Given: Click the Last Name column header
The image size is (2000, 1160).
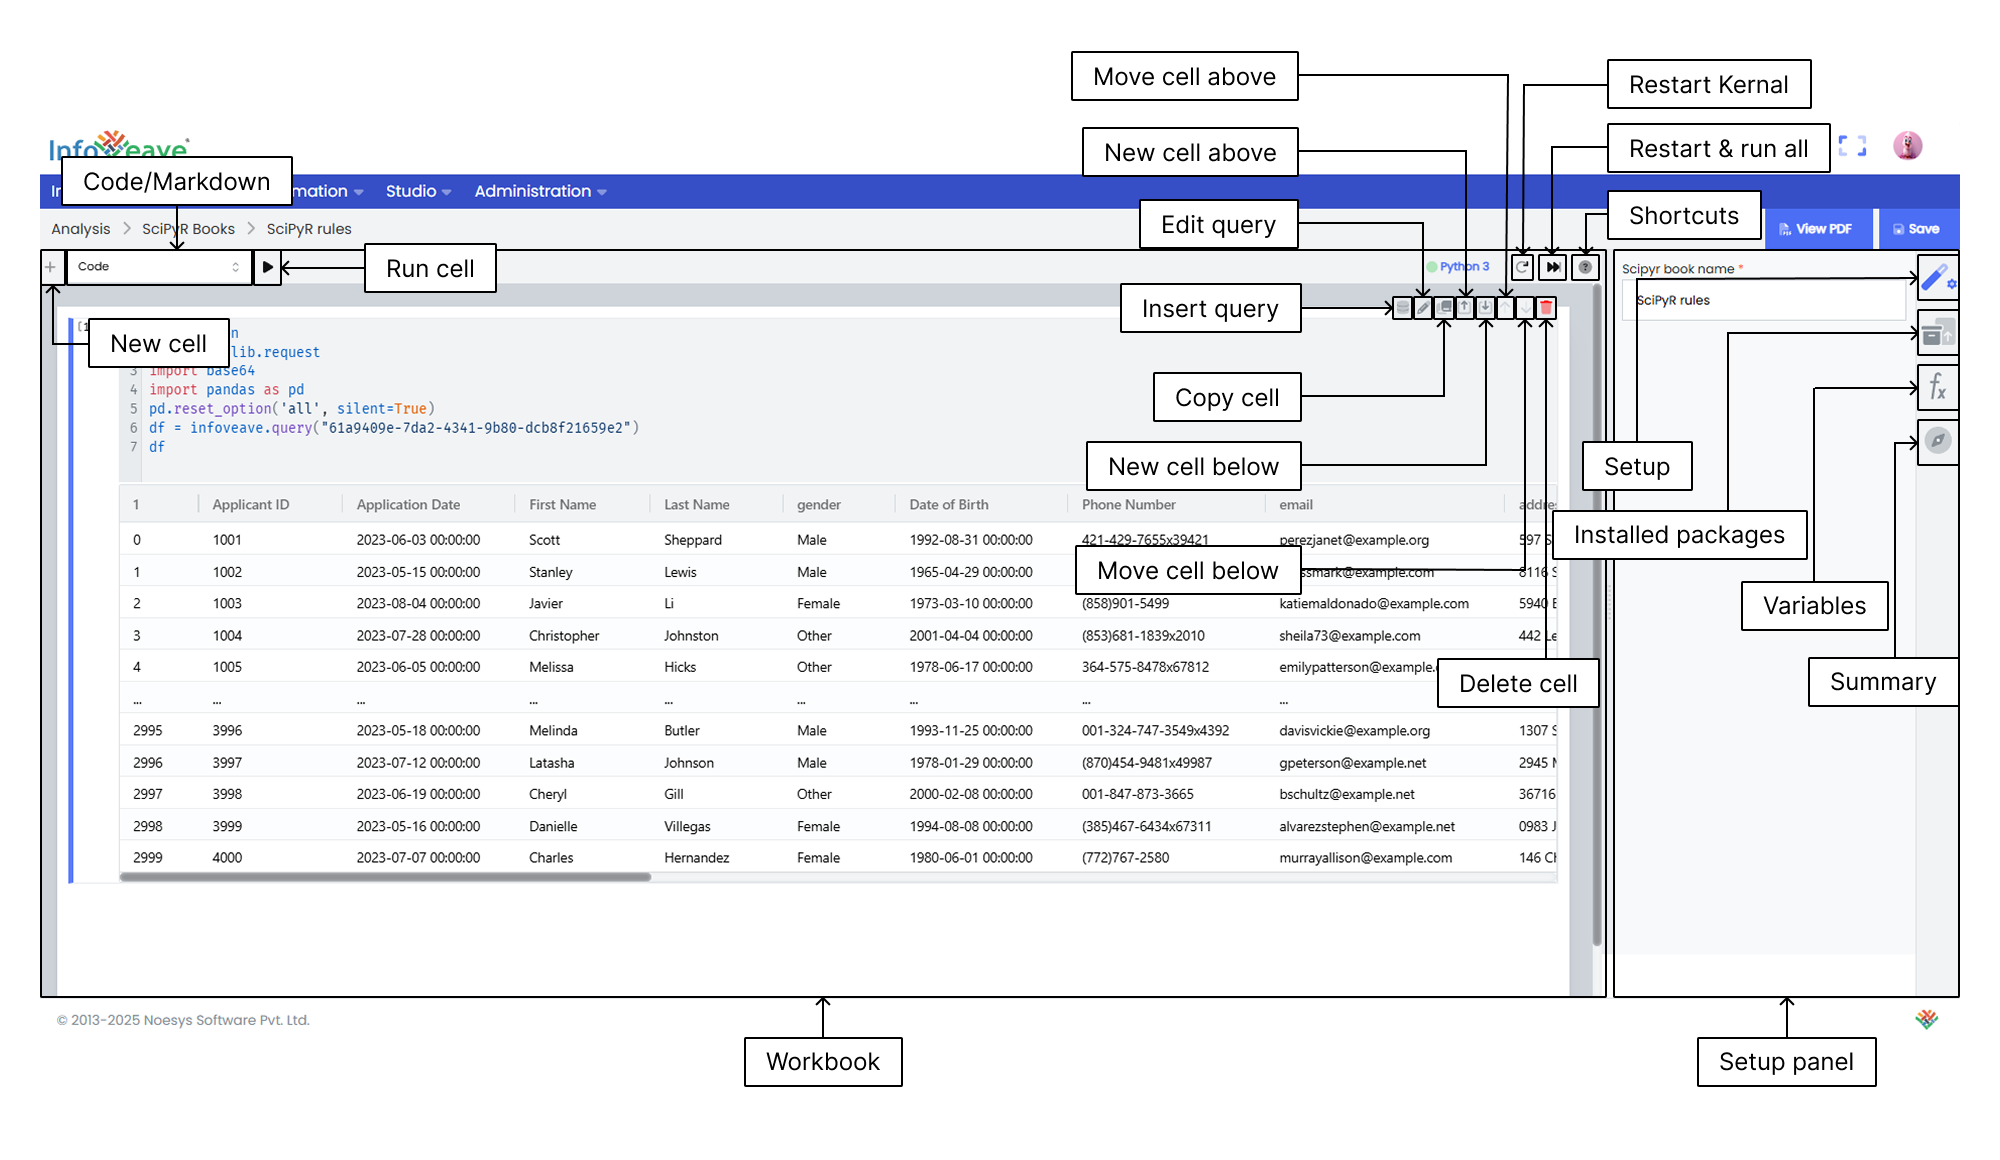Looking at the screenshot, I should [x=697, y=505].
